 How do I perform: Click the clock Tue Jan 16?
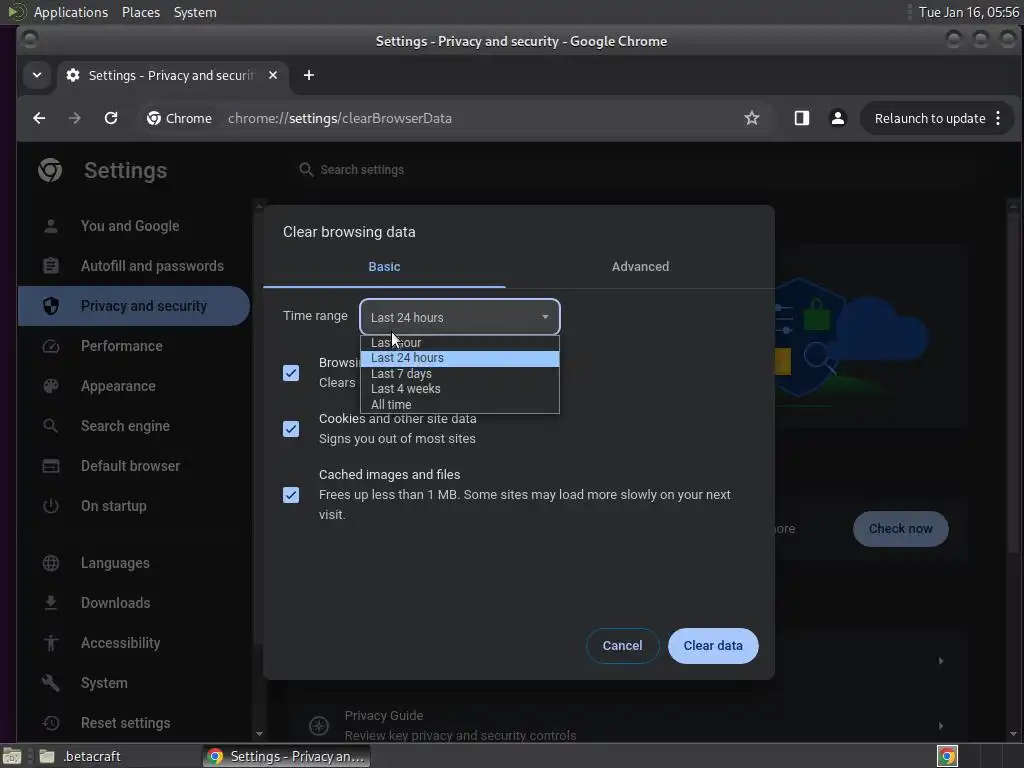968,12
